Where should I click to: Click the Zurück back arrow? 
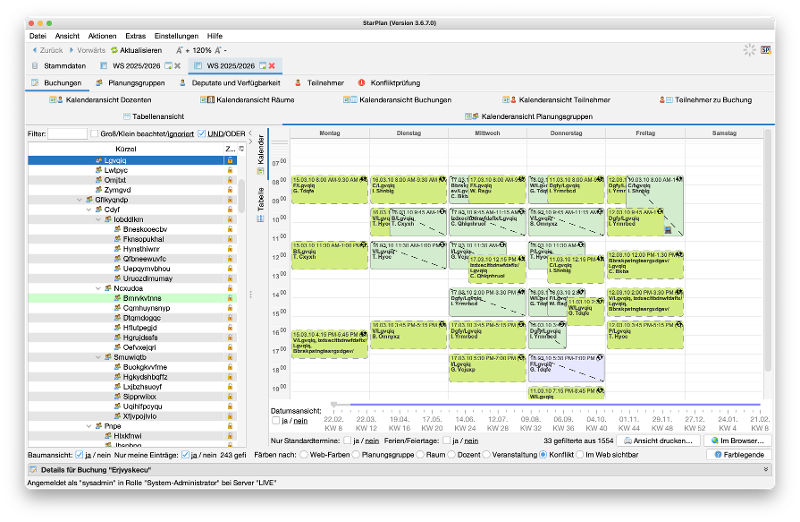36,50
